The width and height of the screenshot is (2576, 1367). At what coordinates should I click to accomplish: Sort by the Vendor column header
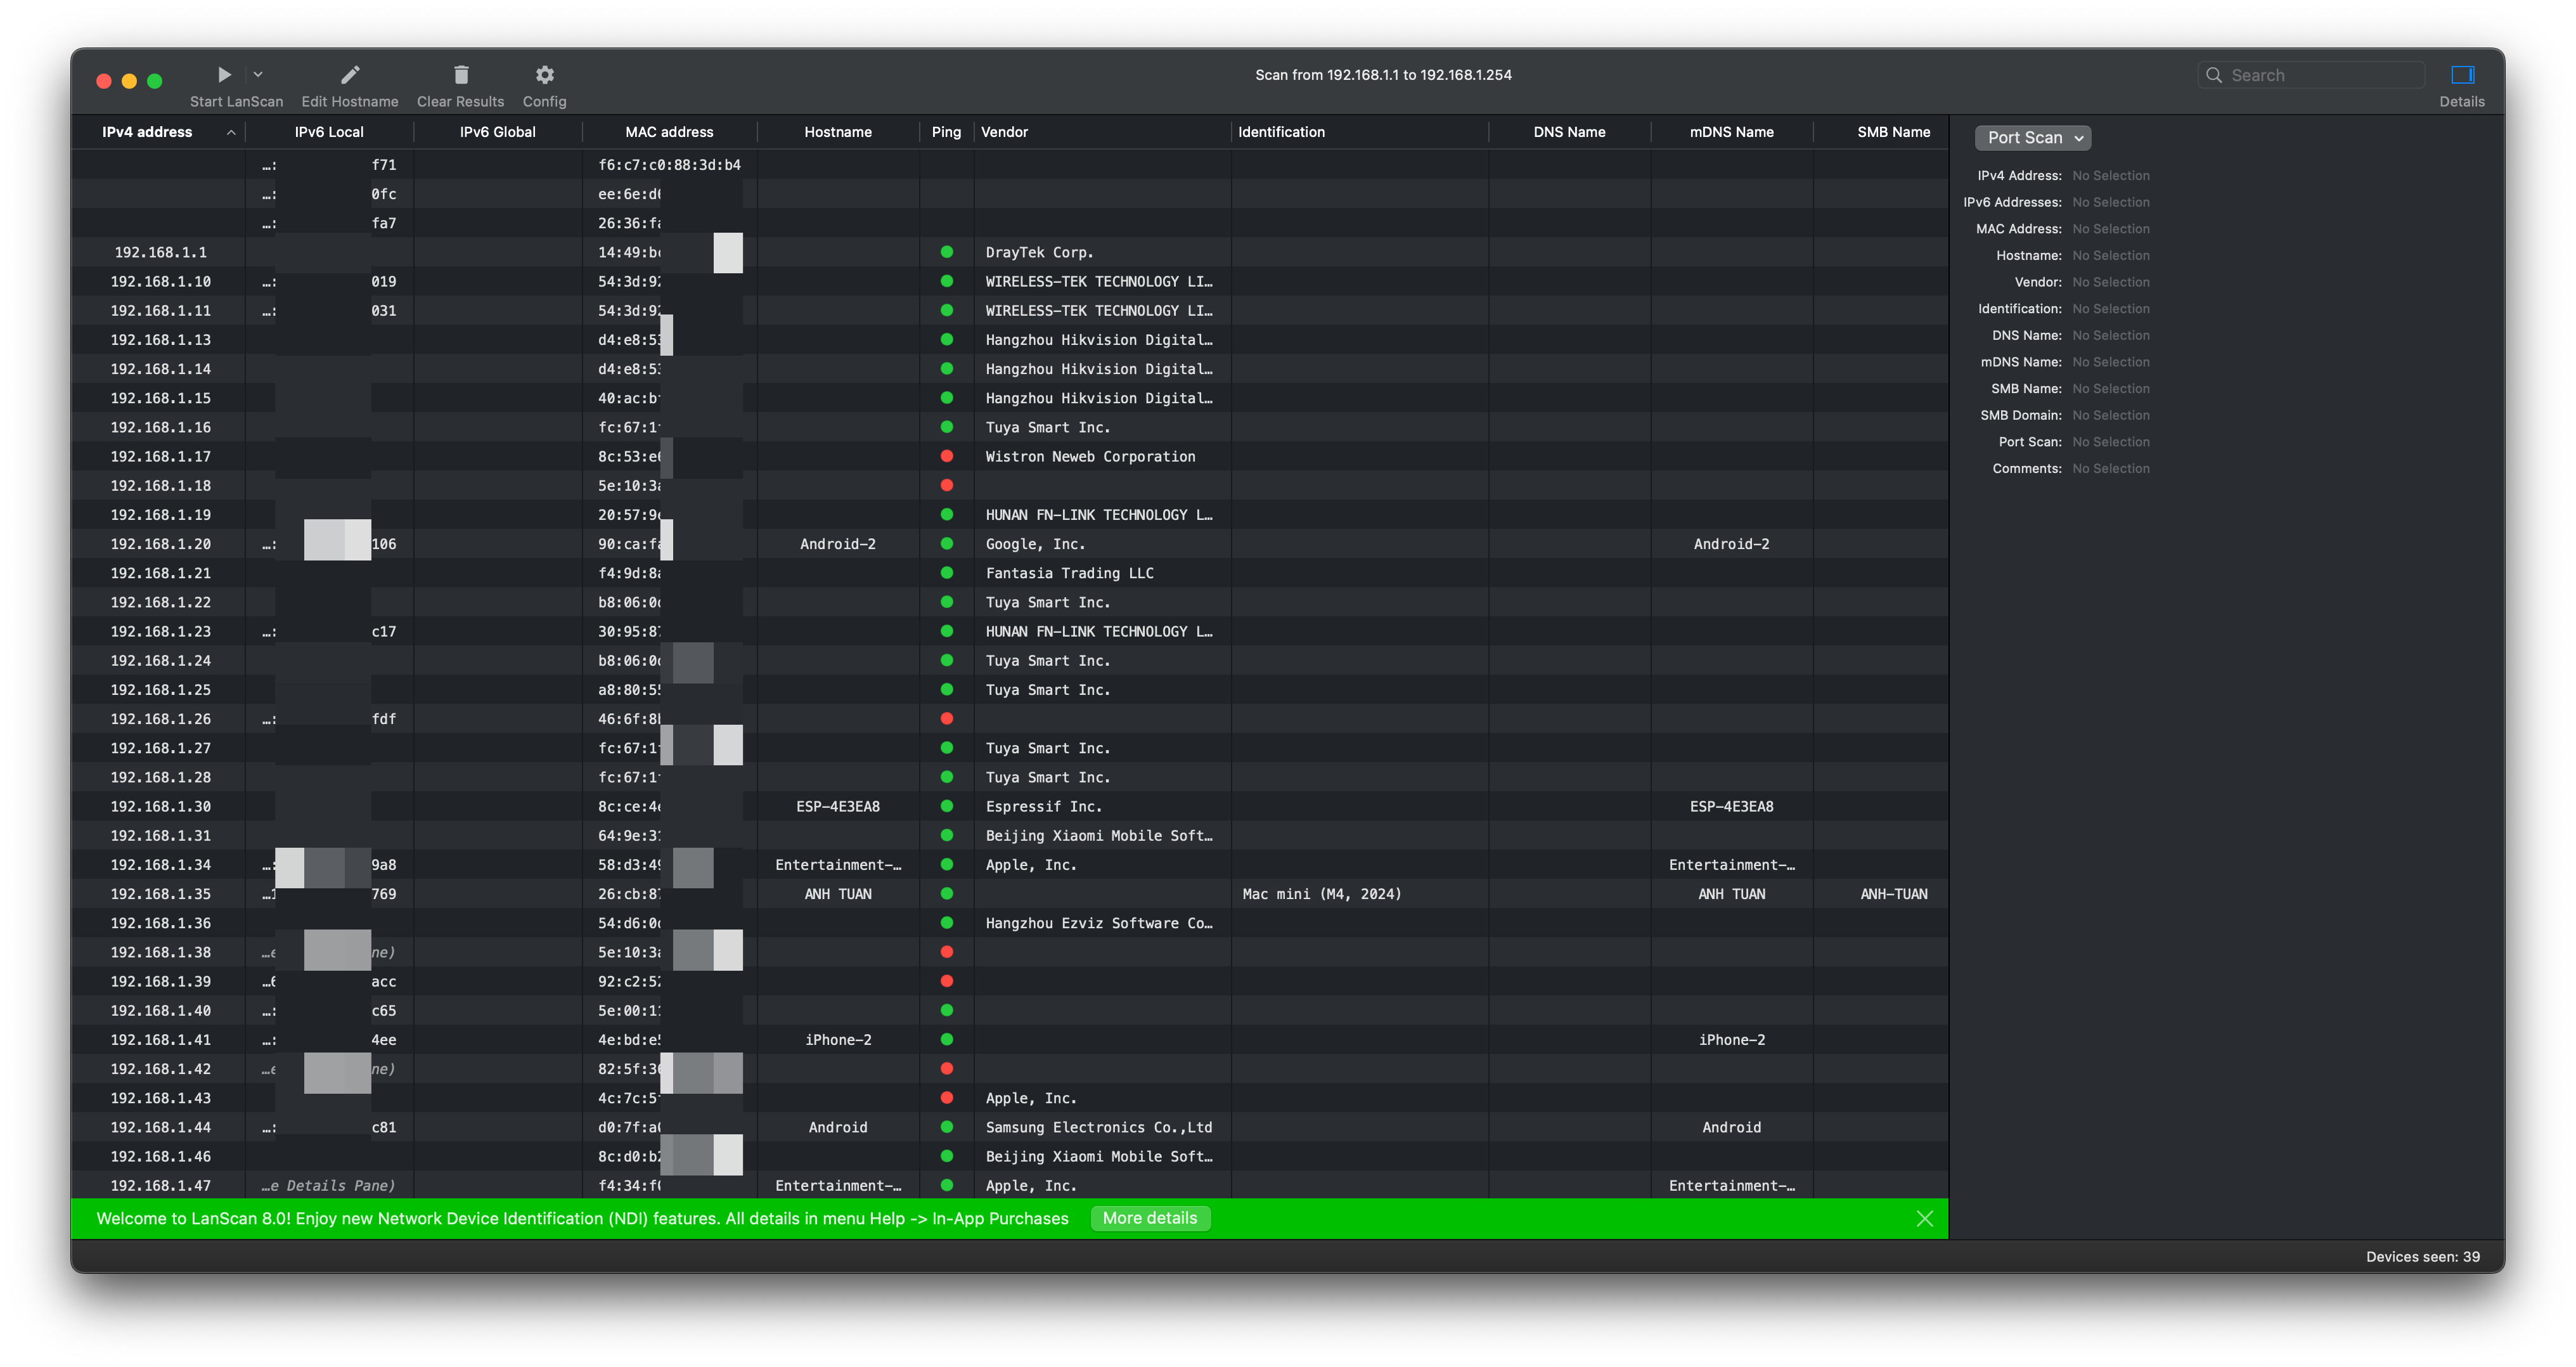[1004, 132]
